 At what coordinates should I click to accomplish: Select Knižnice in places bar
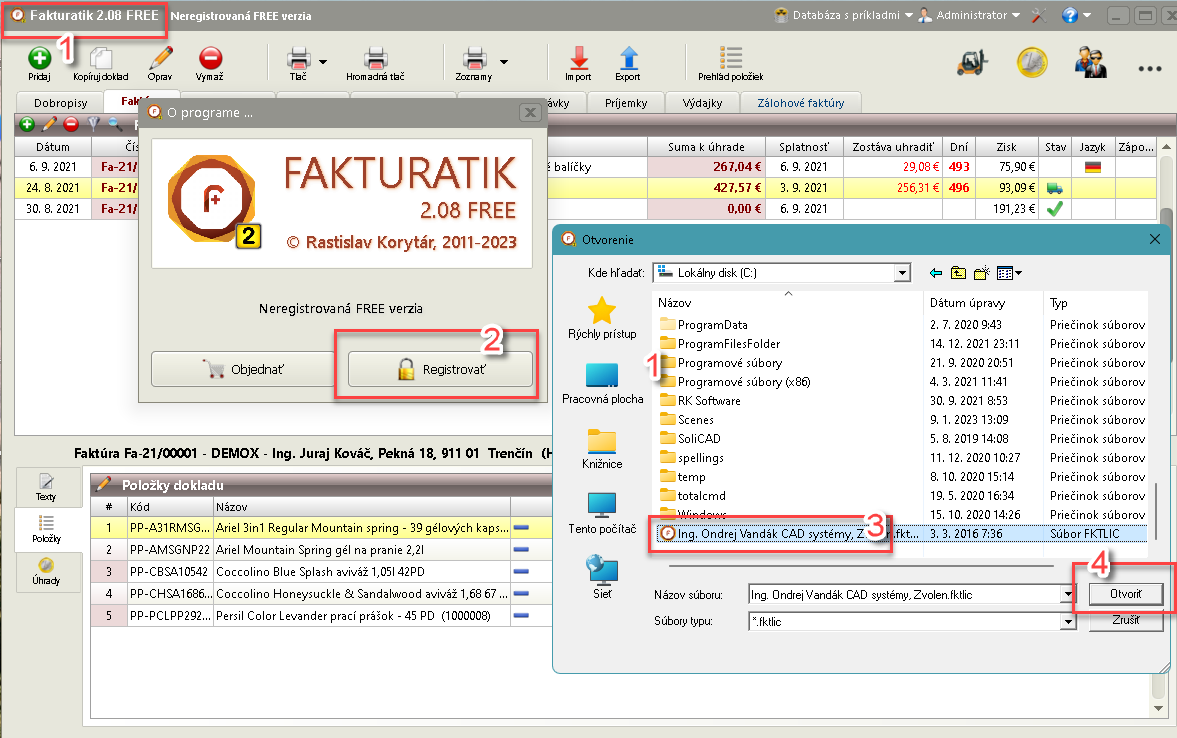click(602, 449)
